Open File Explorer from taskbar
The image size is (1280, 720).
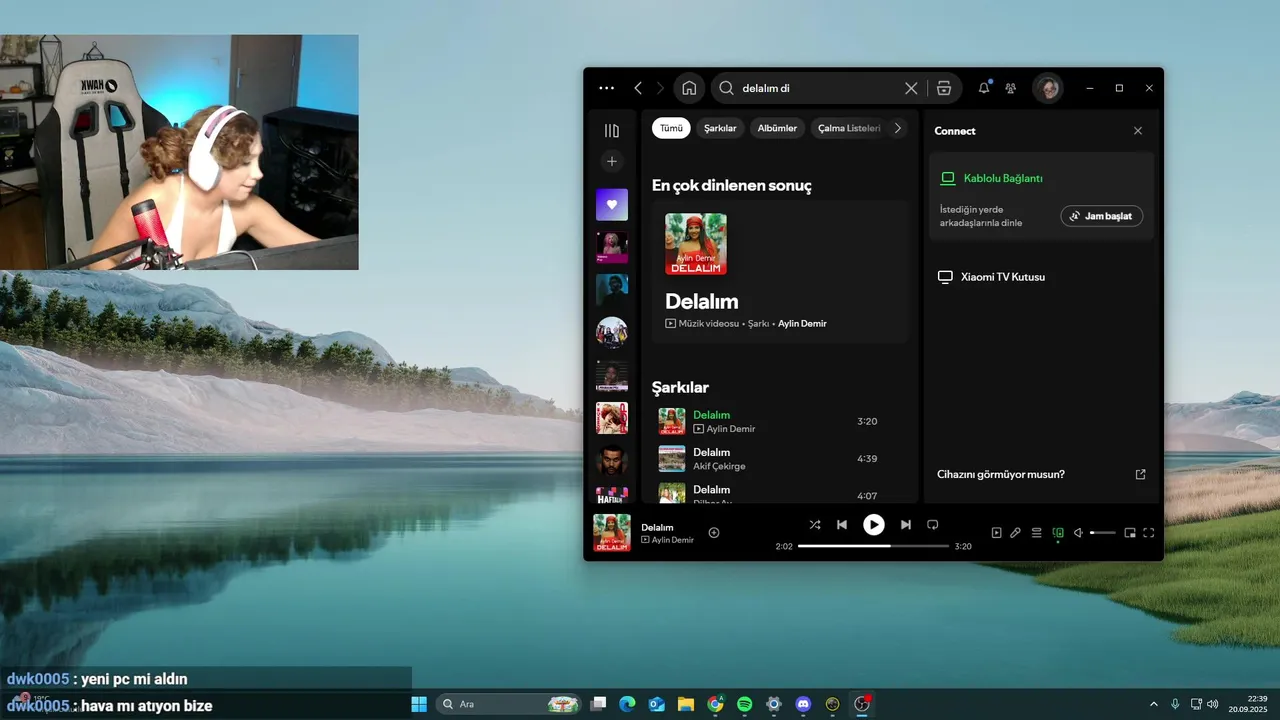(686, 704)
